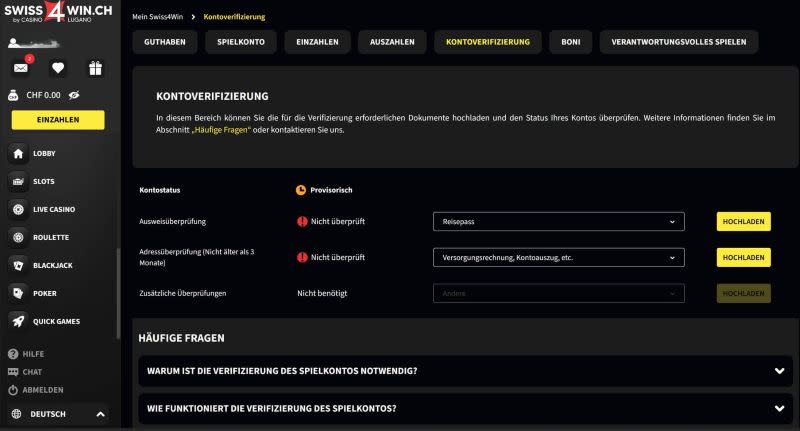
Task: Upload document for Ausweisüberprüfung via Hochladen
Action: coord(743,221)
